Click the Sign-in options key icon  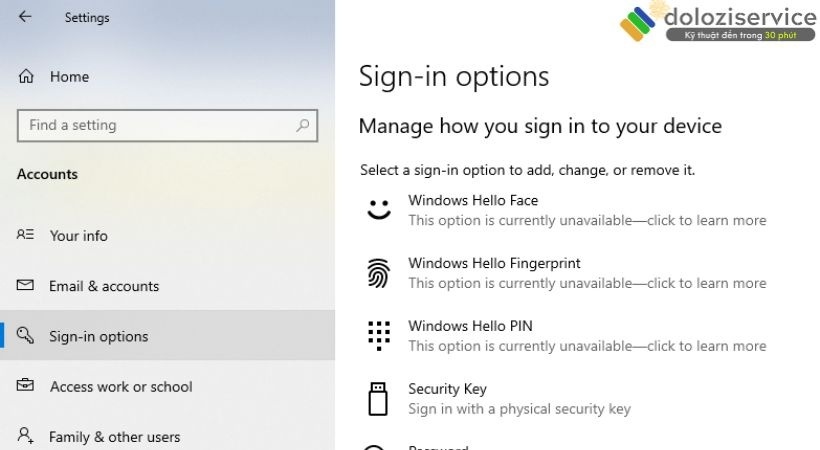pyautogui.click(x=25, y=335)
